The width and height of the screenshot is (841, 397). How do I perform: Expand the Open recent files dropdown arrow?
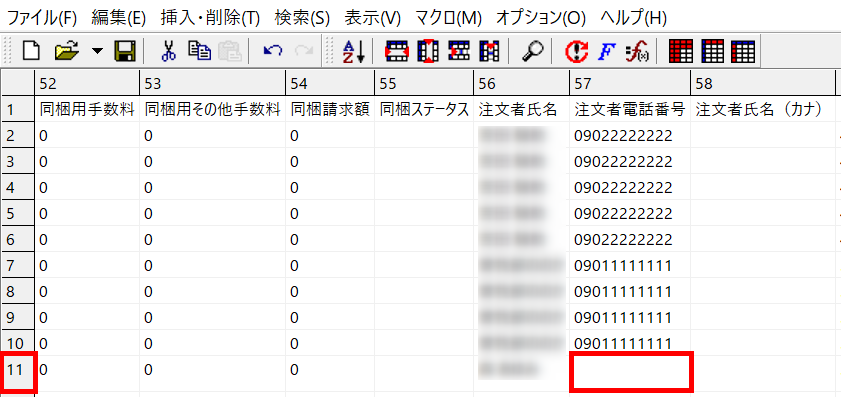97,51
